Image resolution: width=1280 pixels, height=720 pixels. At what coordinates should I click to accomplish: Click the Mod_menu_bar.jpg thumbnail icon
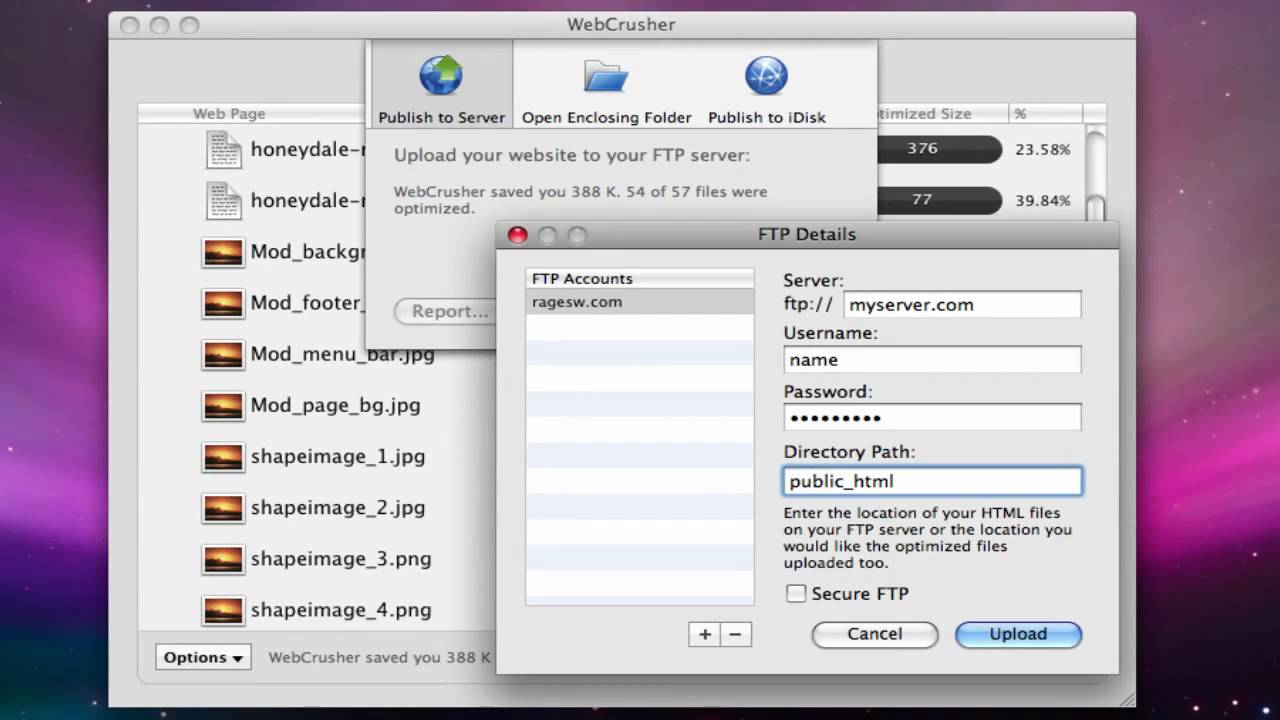223,354
